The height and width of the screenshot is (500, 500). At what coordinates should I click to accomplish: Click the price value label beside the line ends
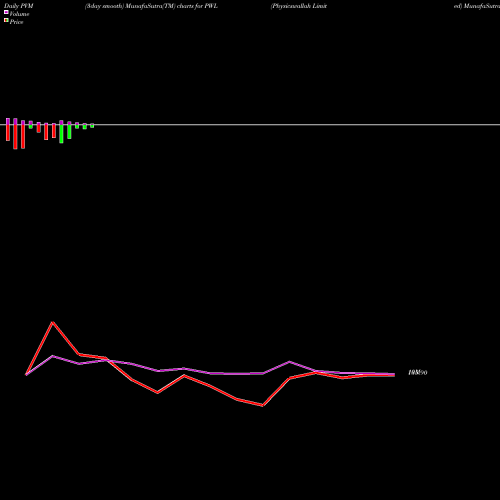point(418,373)
